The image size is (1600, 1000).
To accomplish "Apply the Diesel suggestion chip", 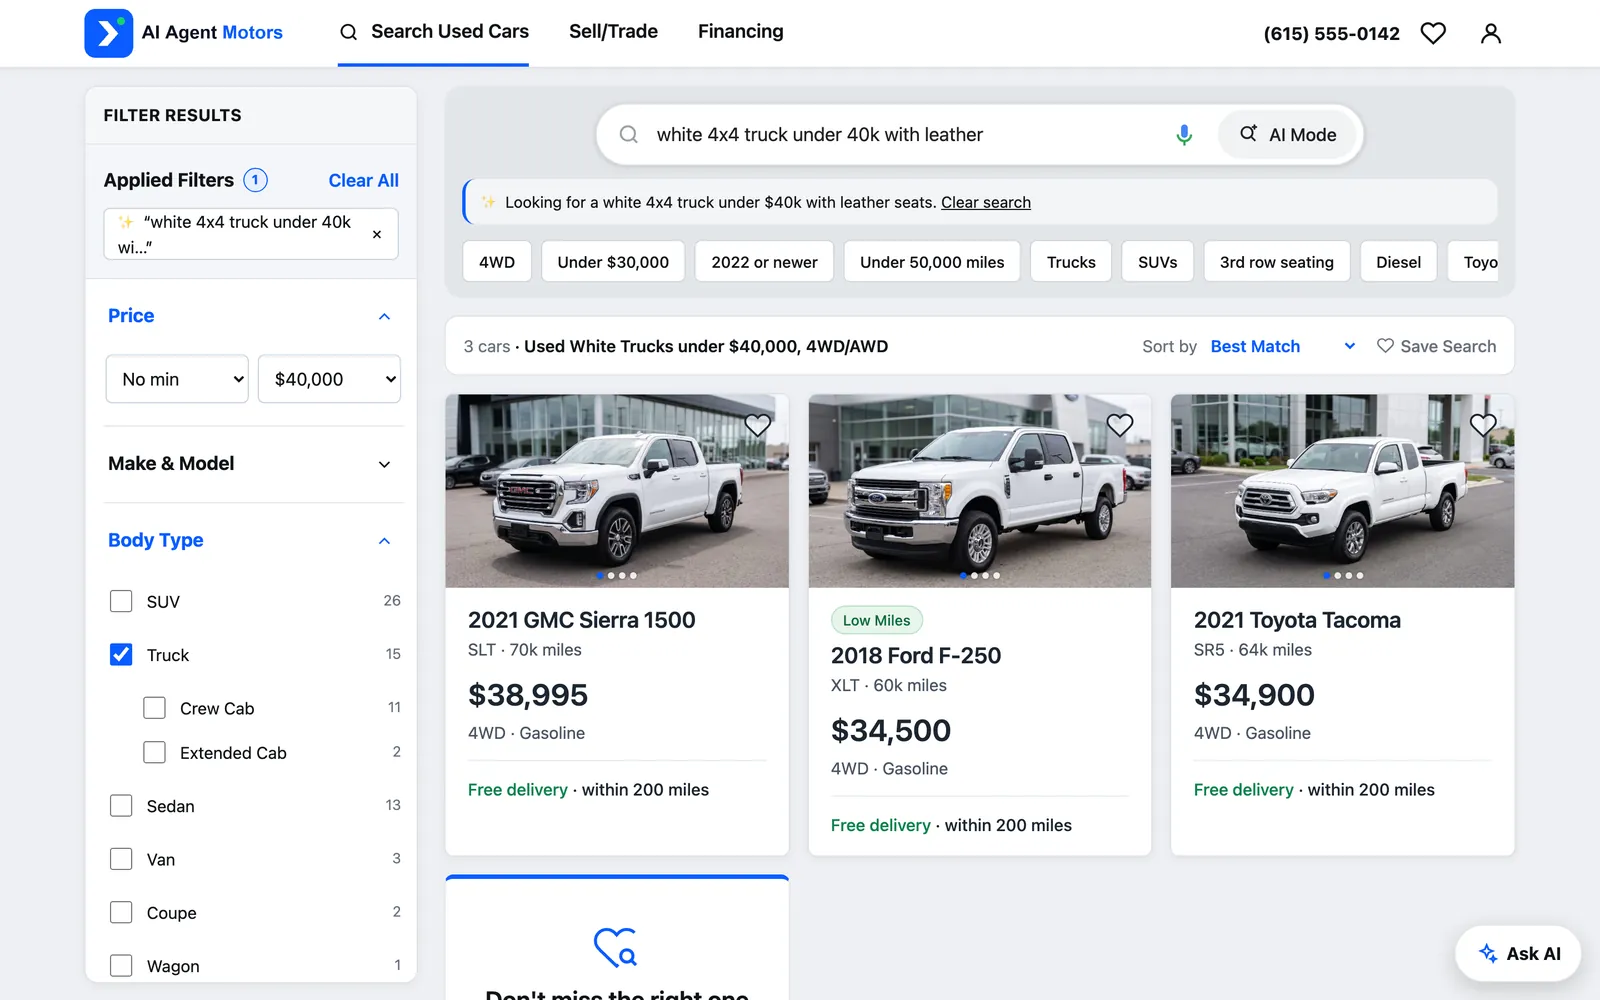I will (1398, 262).
